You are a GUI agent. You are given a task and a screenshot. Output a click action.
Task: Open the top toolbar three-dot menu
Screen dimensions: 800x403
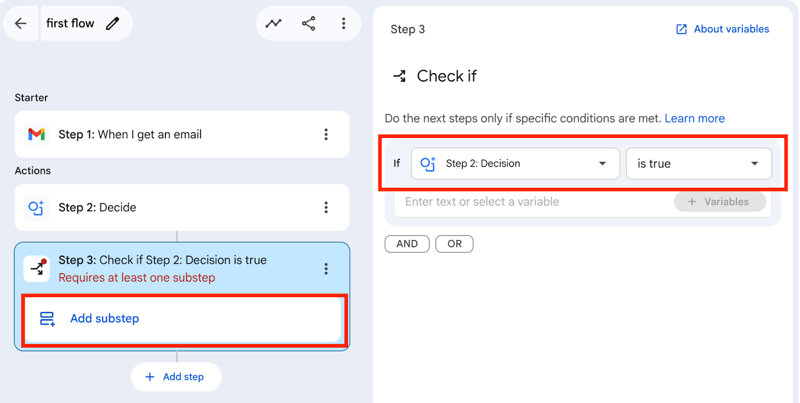tap(343, 23)
